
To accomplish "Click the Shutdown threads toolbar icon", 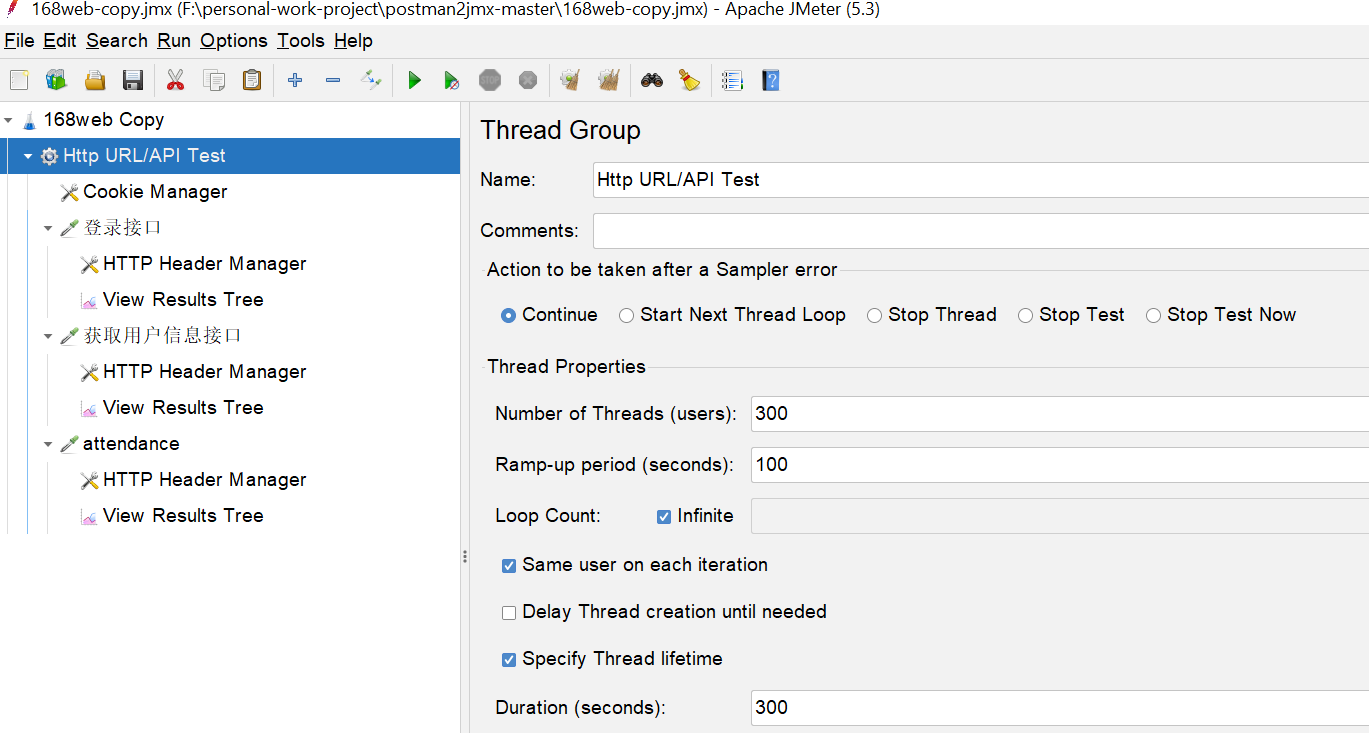I will tap(528, 80).
